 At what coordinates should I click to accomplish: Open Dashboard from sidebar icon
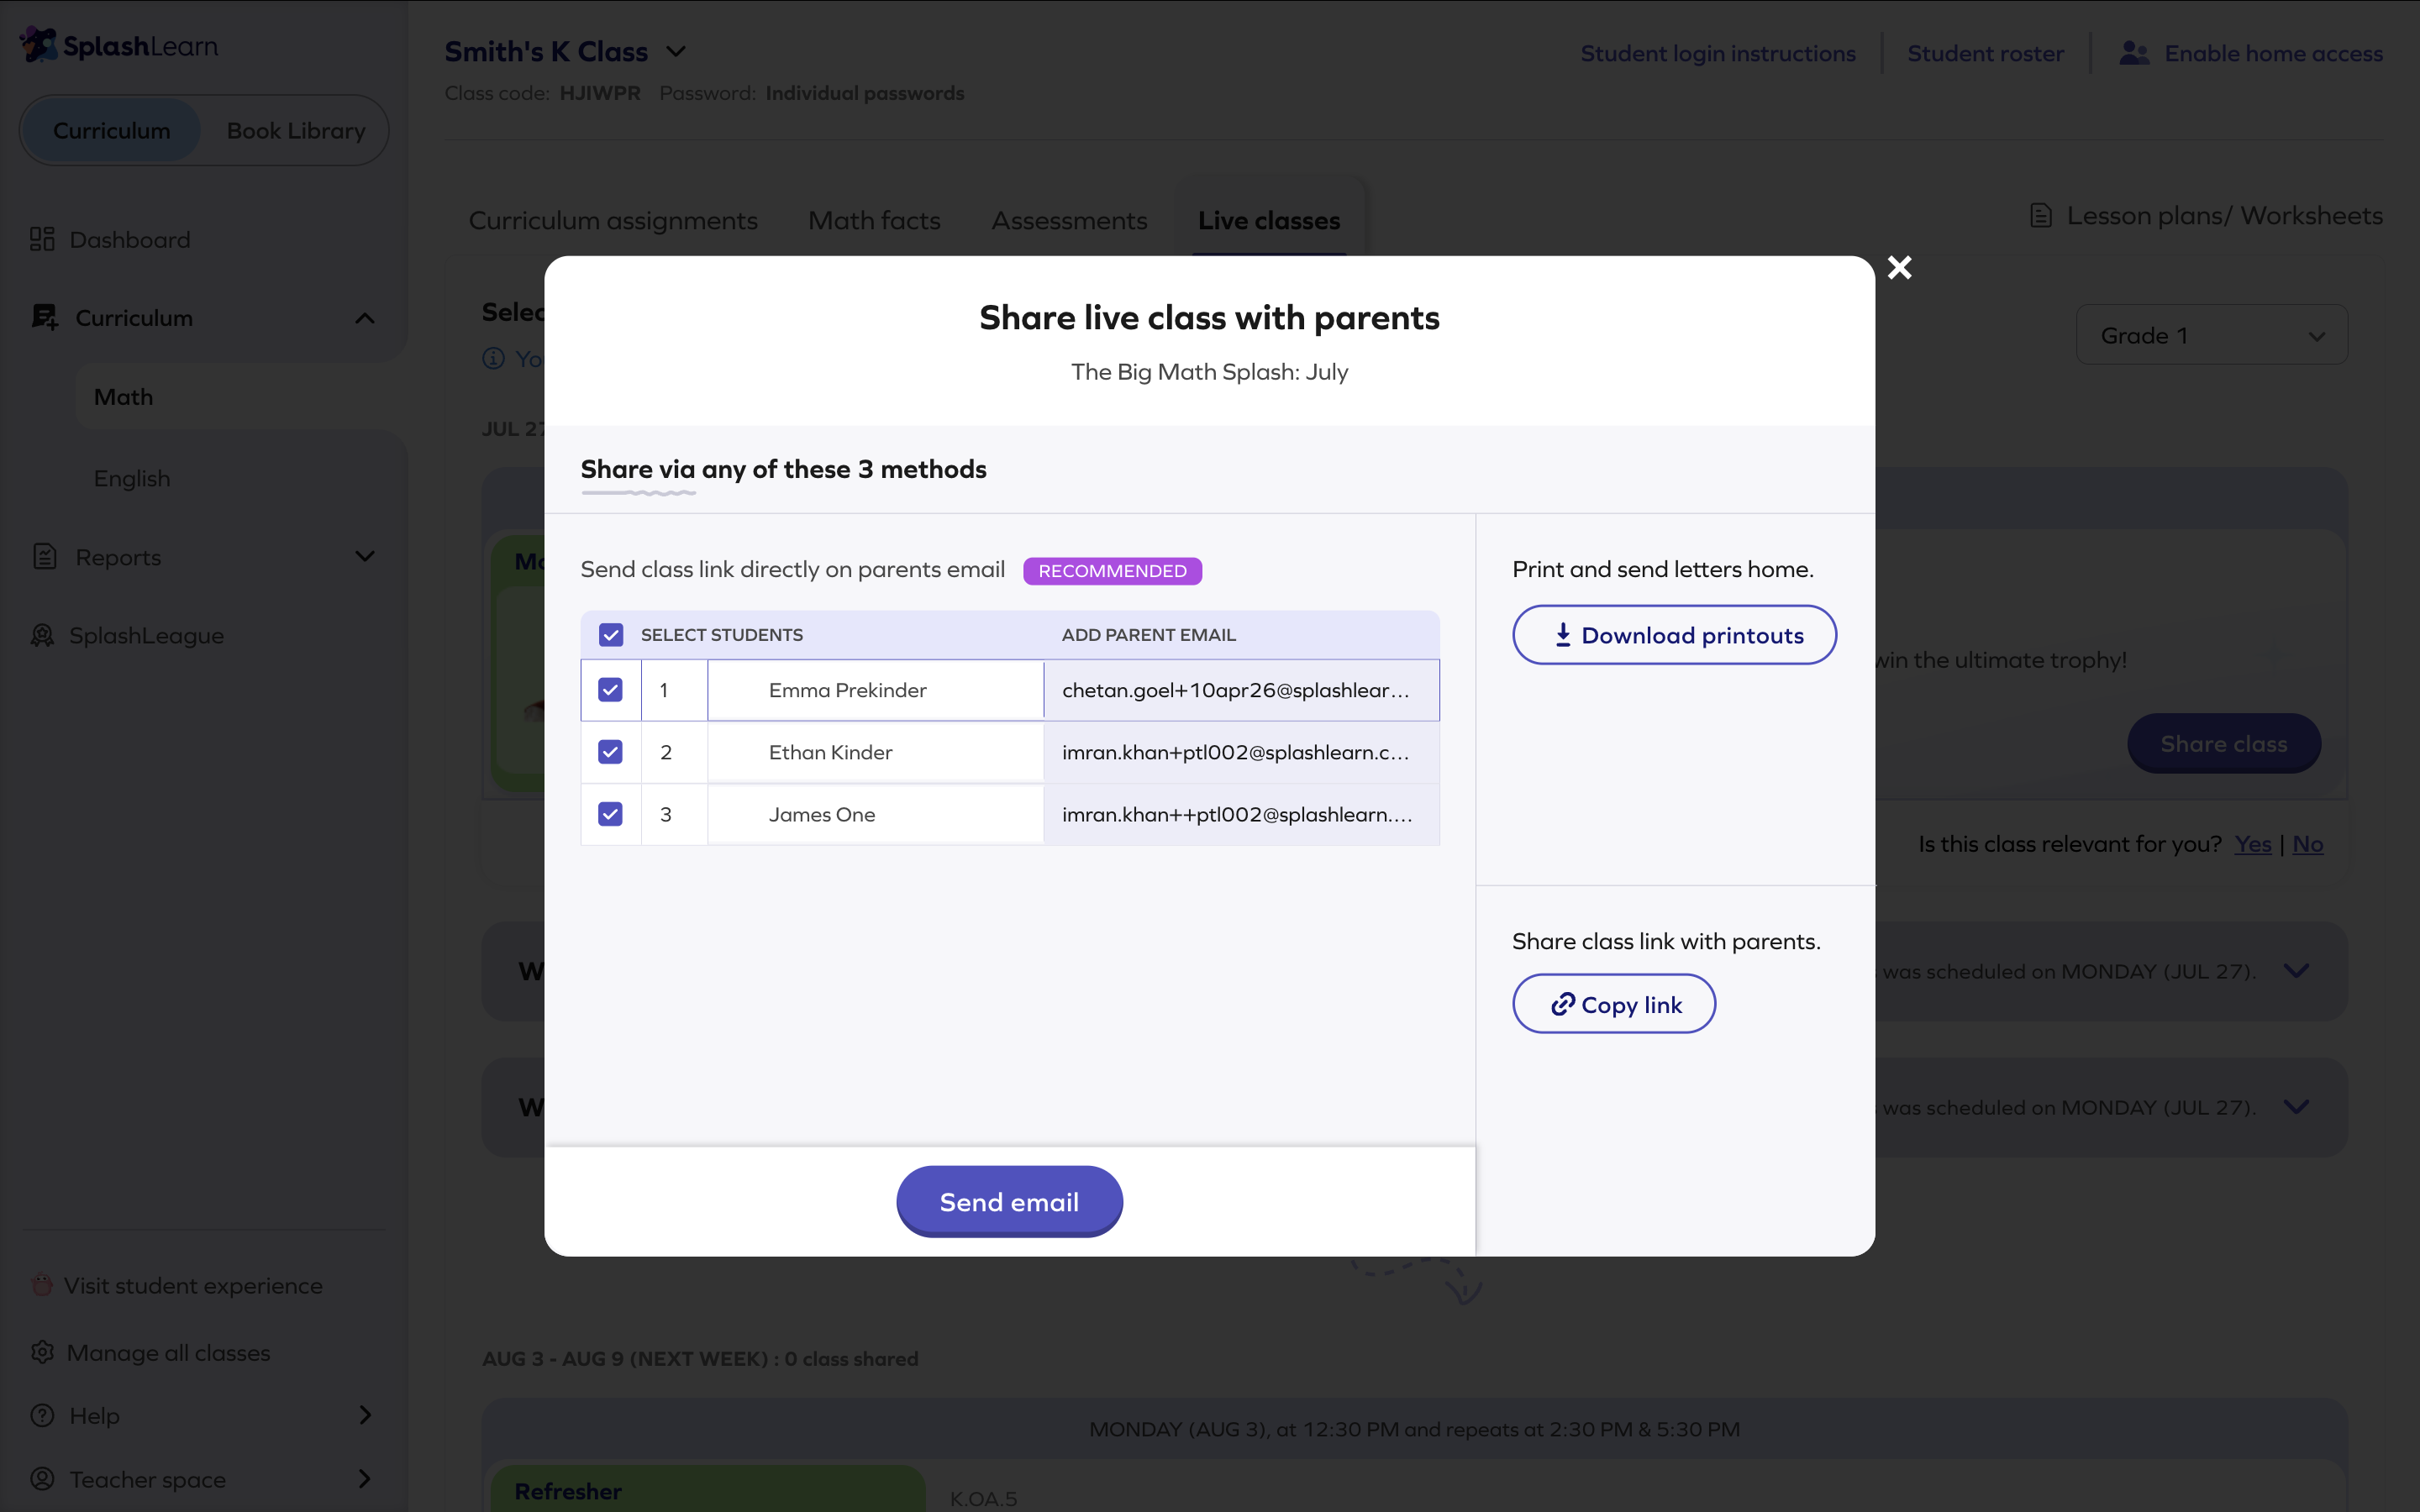tap(42, 239)
